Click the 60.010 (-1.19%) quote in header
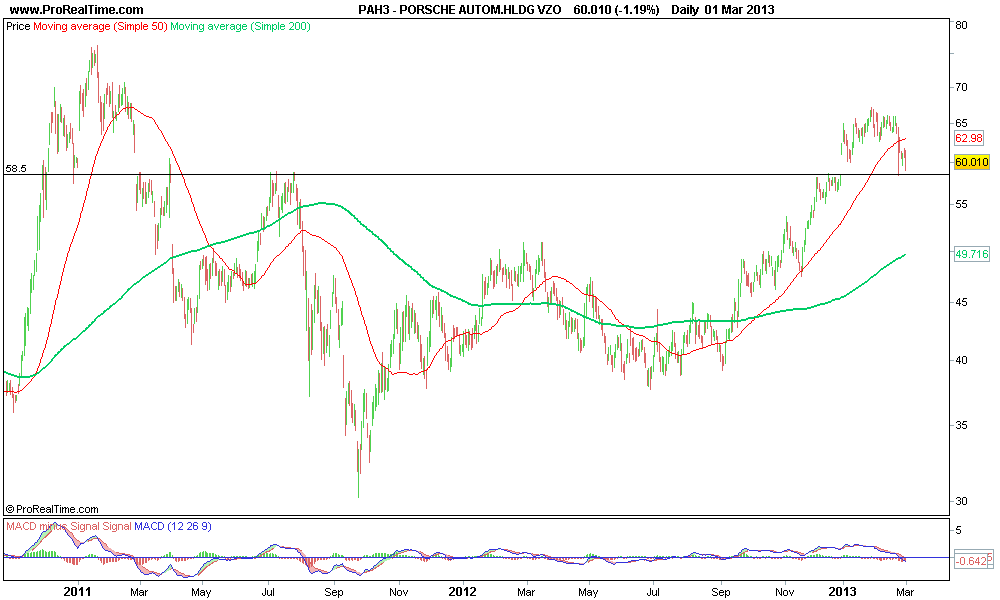The image size is (1000, 600). 616,10
